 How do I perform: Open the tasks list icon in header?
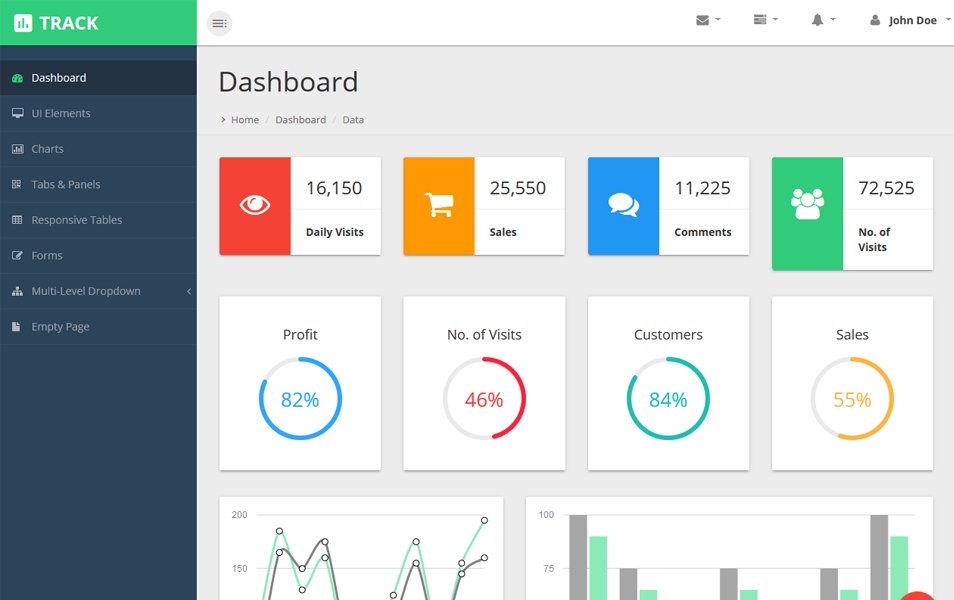pyautogui.click(x=760, y=19)
